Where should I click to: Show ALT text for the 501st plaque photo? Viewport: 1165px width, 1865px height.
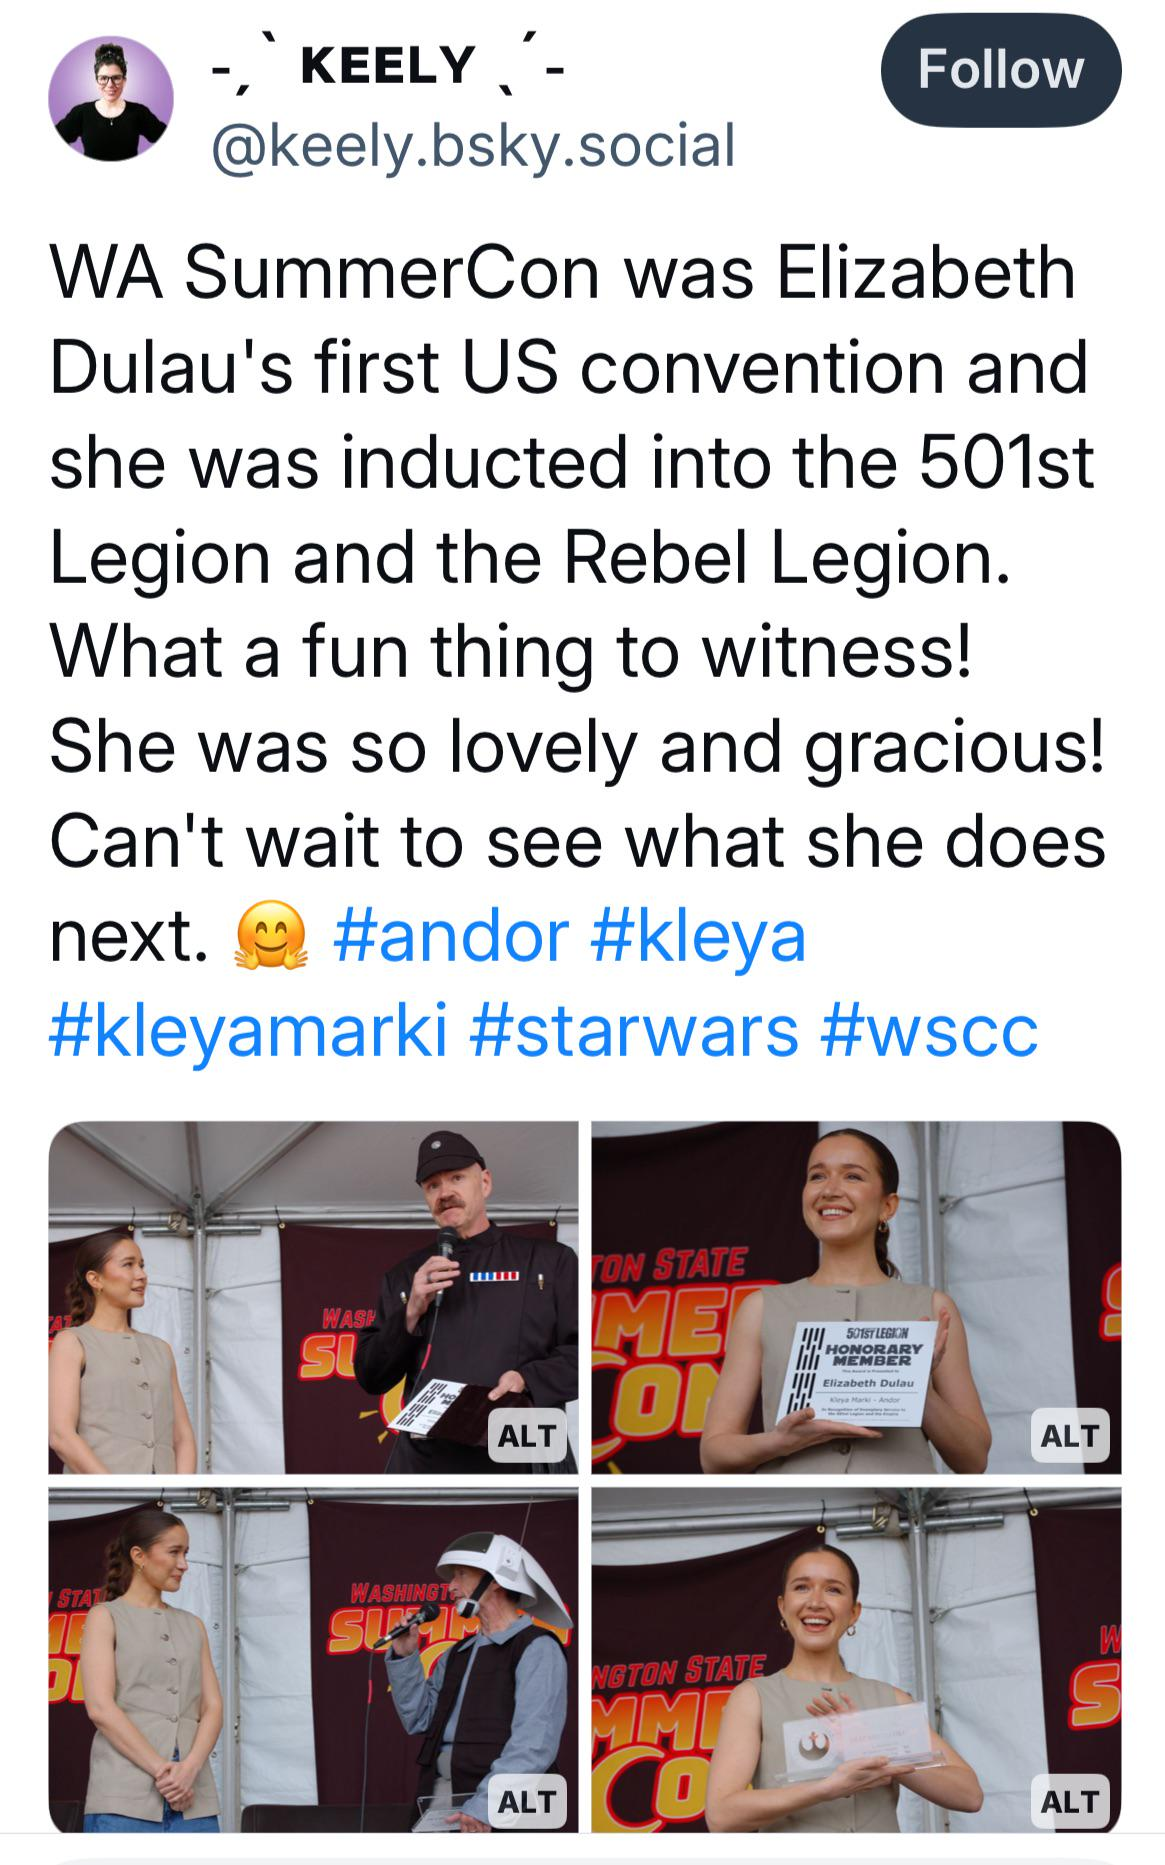[x=1070, y=1435]
